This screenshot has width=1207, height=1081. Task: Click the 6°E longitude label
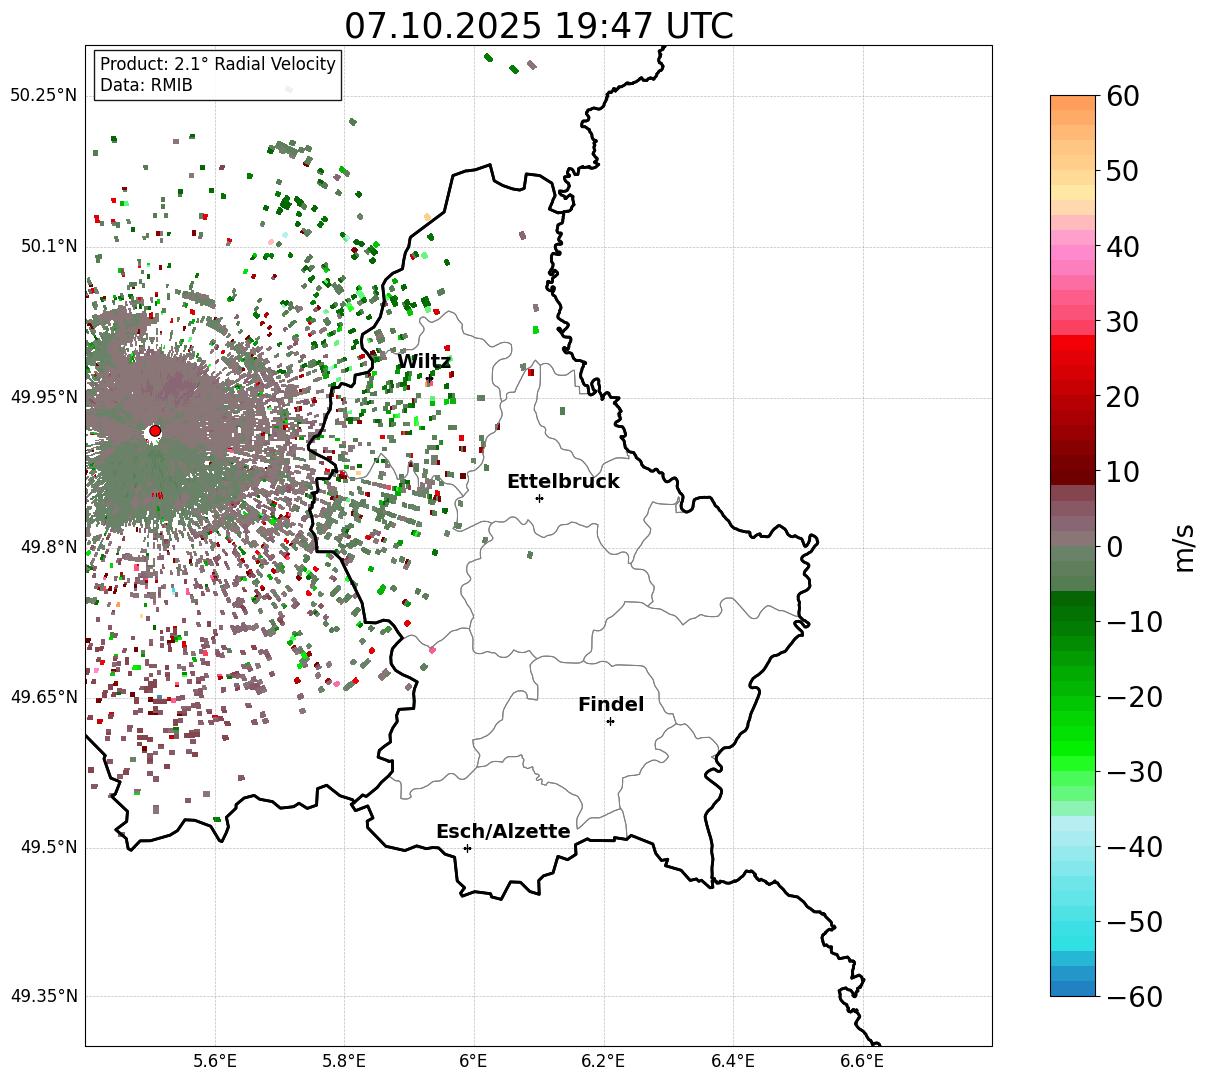point(474,1061)
